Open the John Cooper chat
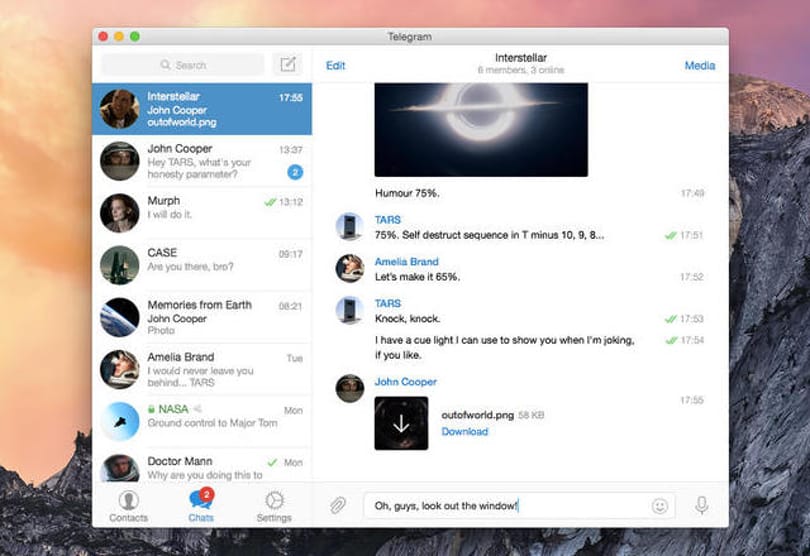 (x=202, y=161)
